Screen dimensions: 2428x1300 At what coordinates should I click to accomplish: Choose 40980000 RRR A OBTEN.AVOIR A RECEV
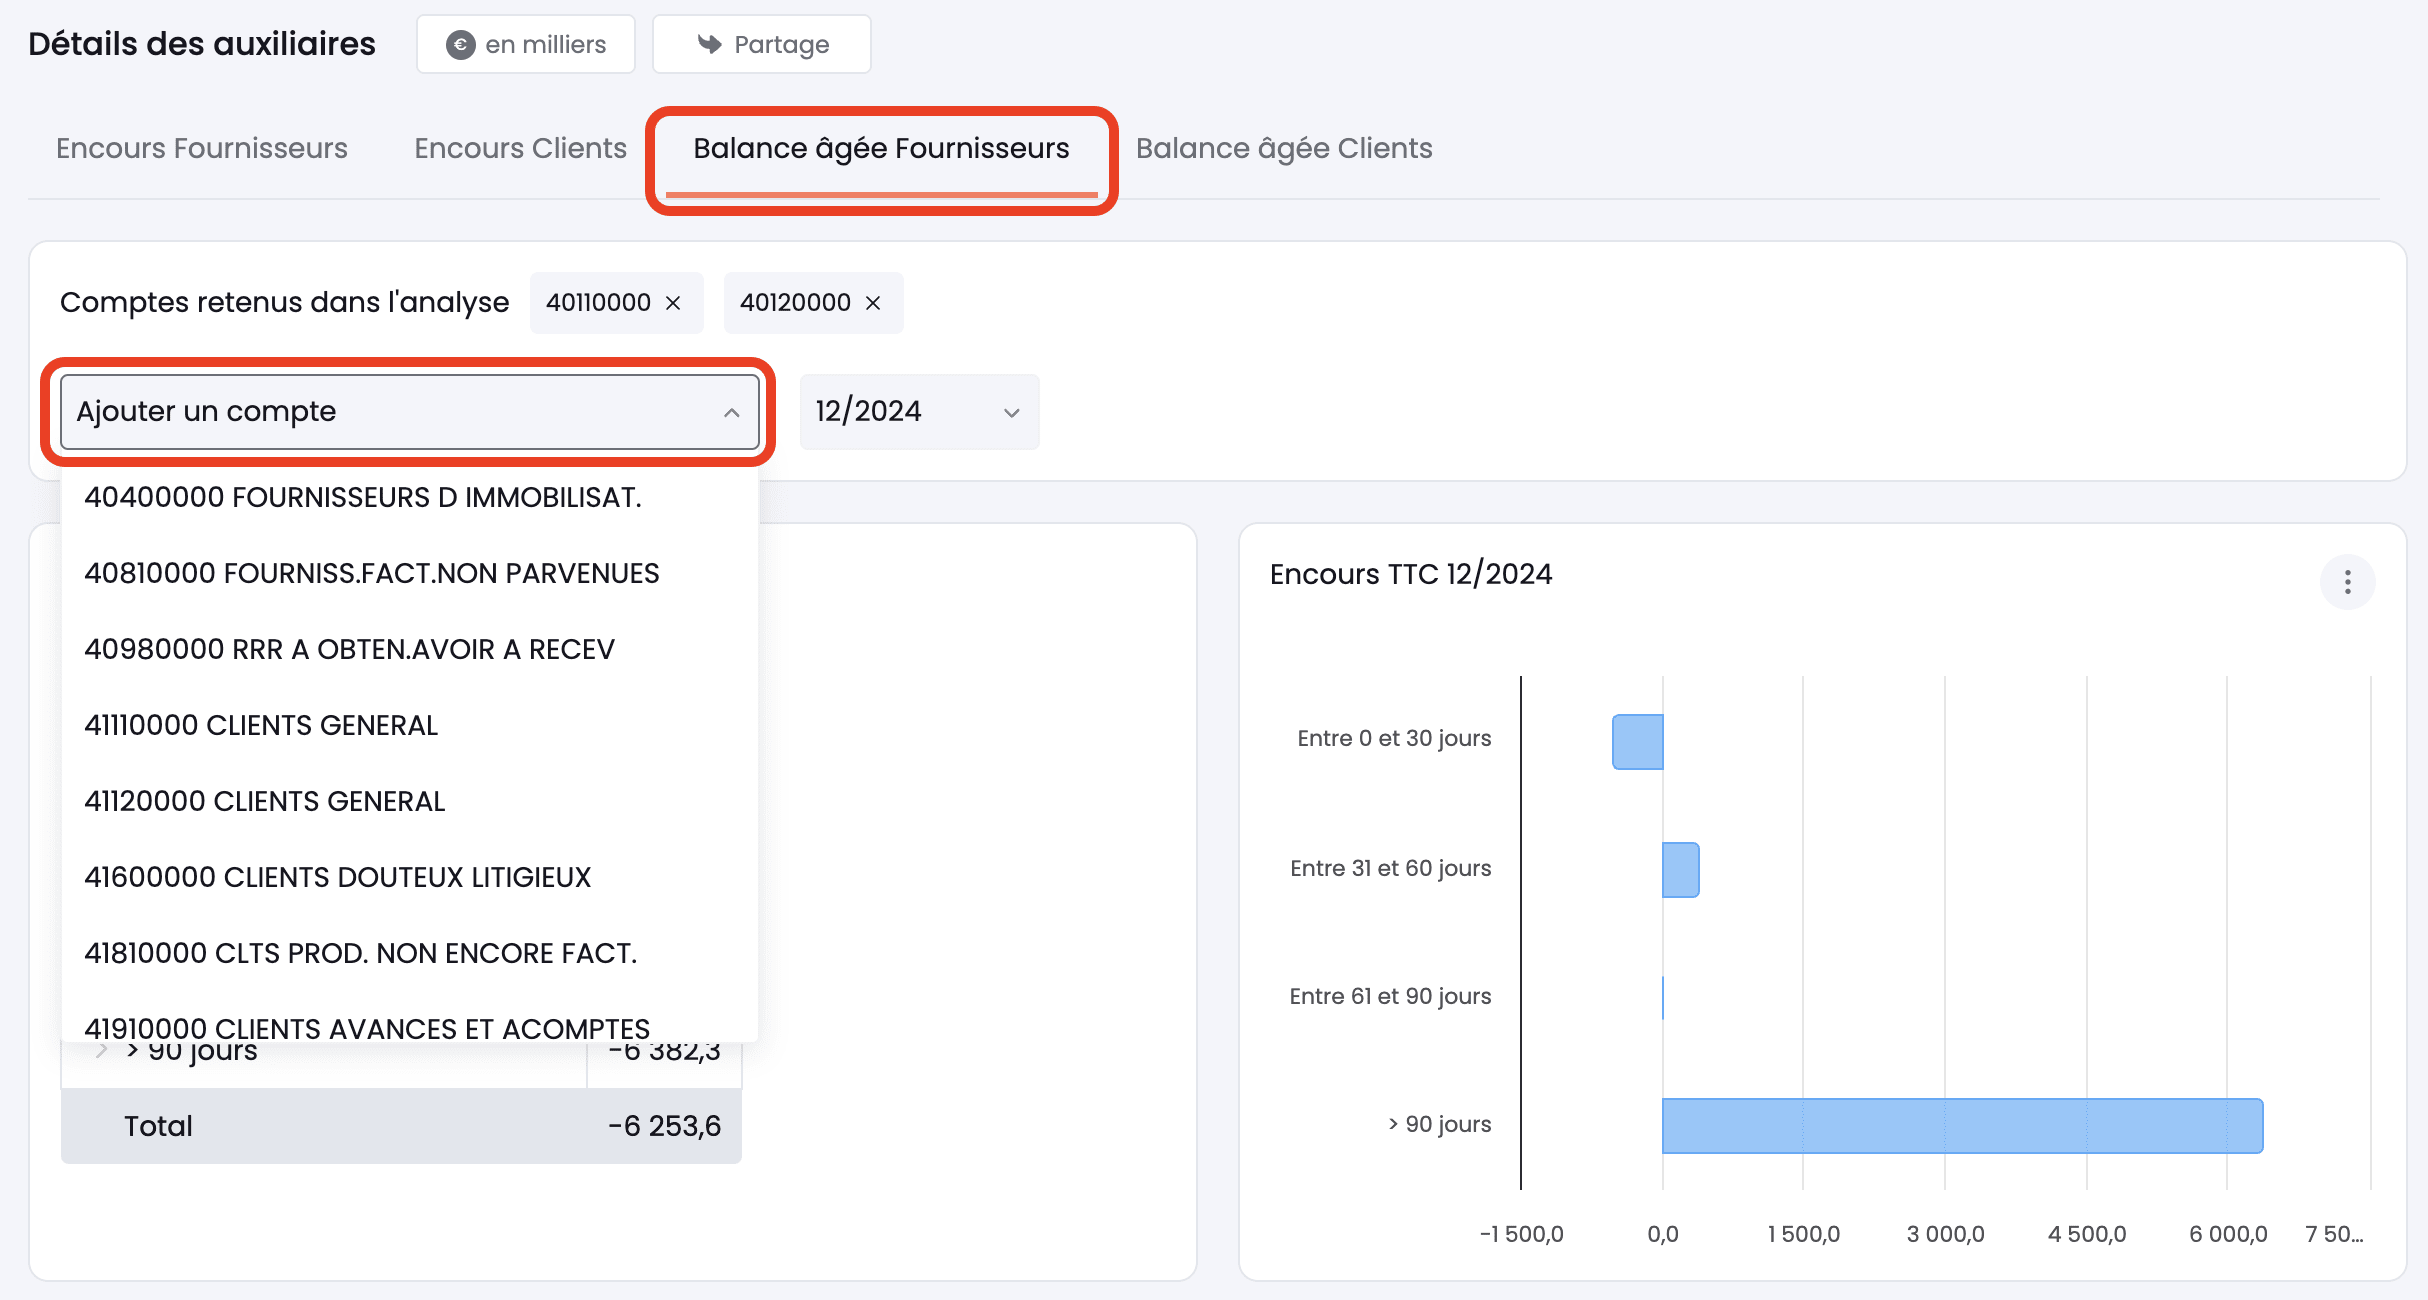(x=410, y=649)
